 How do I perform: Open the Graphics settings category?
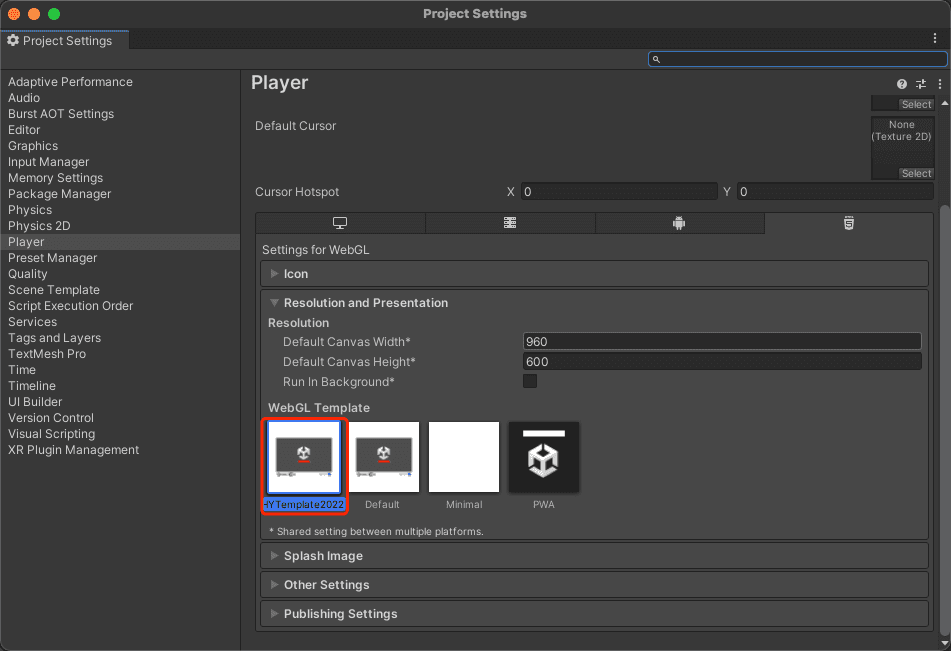(33, 146)
